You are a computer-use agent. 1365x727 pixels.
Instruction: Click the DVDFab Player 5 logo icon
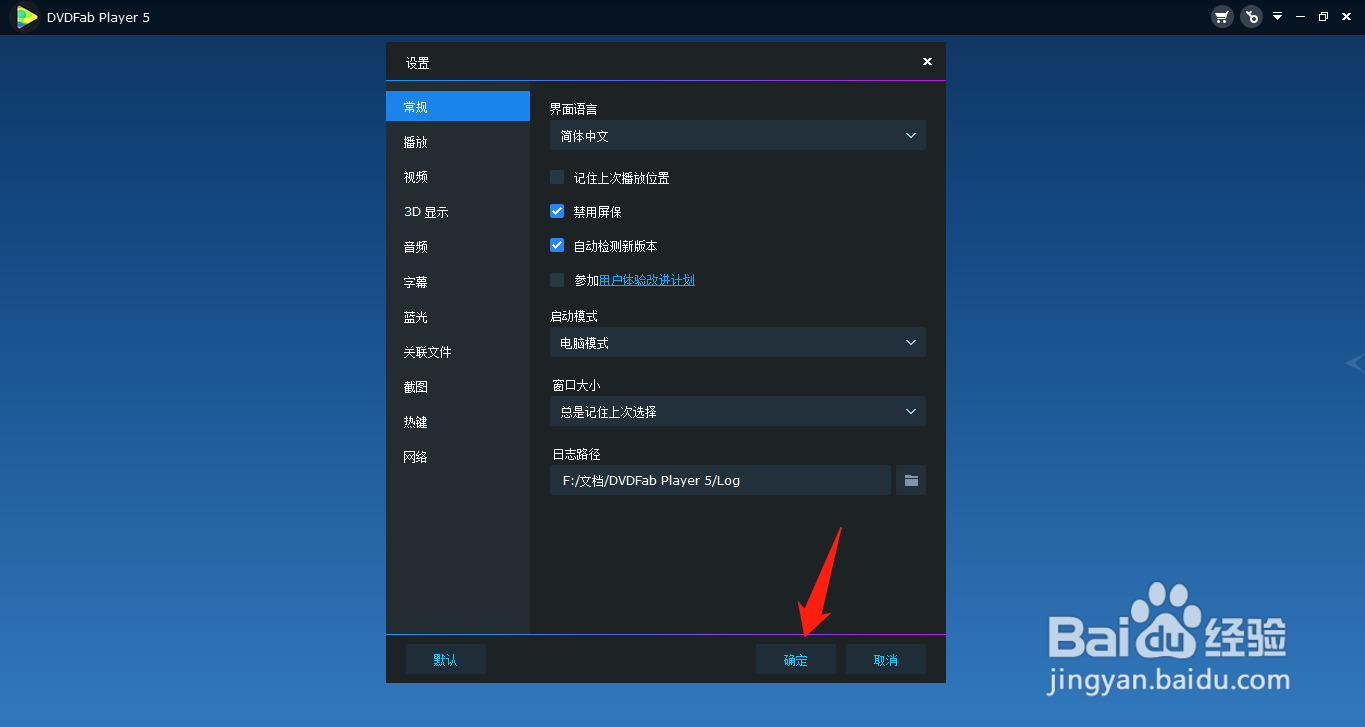tap(26, 17)
